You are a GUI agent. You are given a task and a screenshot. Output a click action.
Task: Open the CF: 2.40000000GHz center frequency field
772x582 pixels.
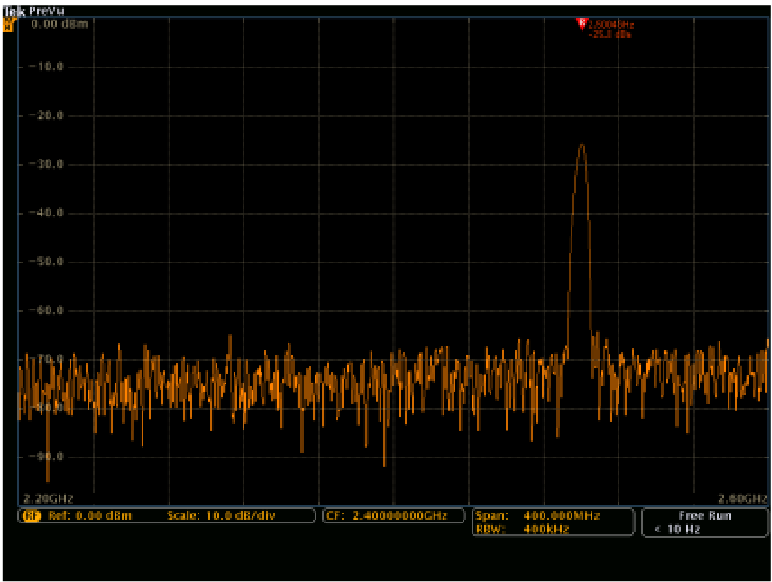pyautogui.click(x=394, y=516)
